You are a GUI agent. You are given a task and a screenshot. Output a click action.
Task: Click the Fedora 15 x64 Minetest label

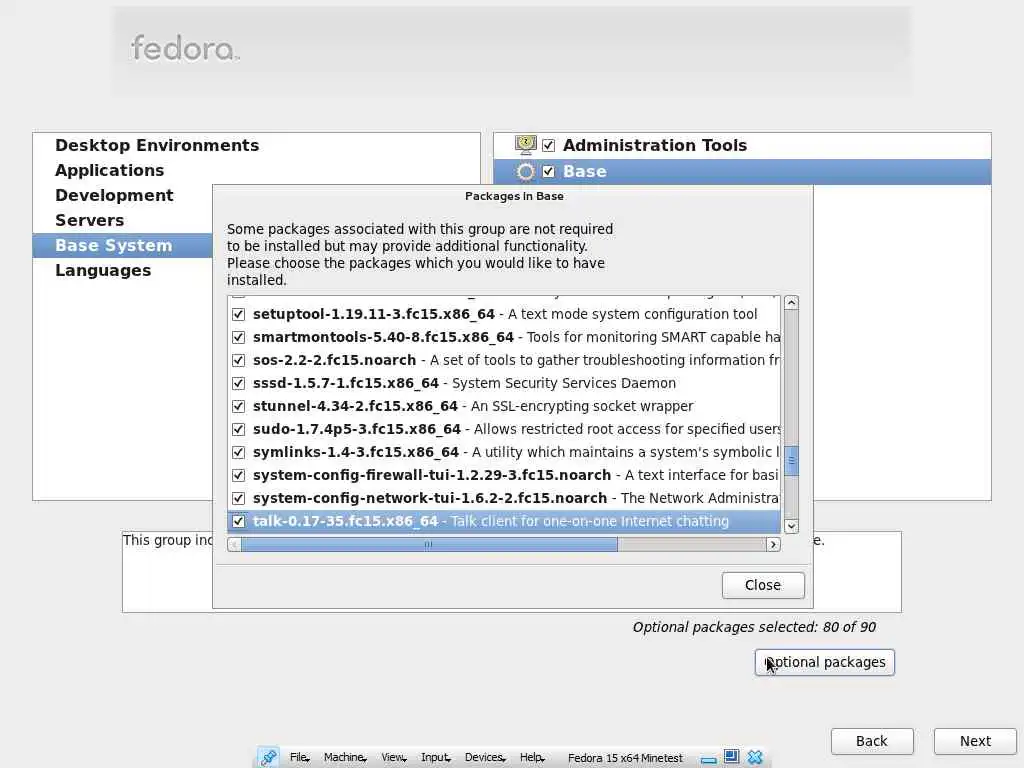(x=625, y=758)
